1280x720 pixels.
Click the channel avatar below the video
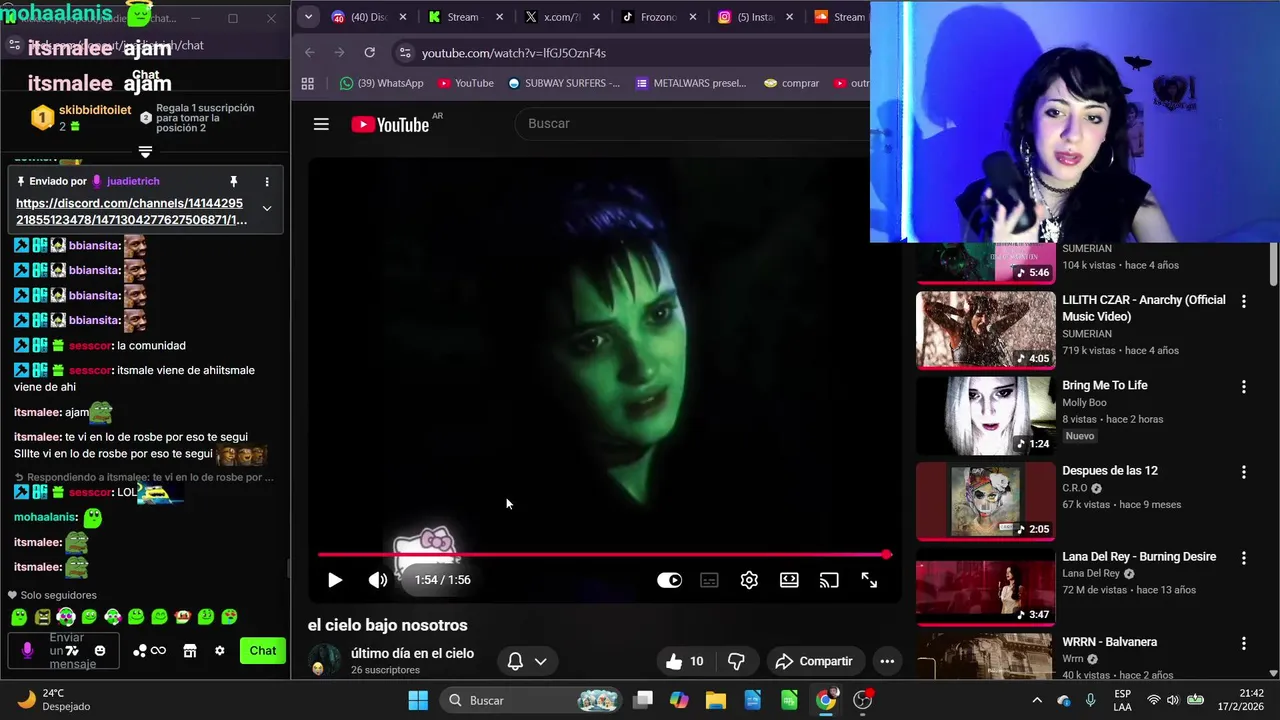click(324, 661)
